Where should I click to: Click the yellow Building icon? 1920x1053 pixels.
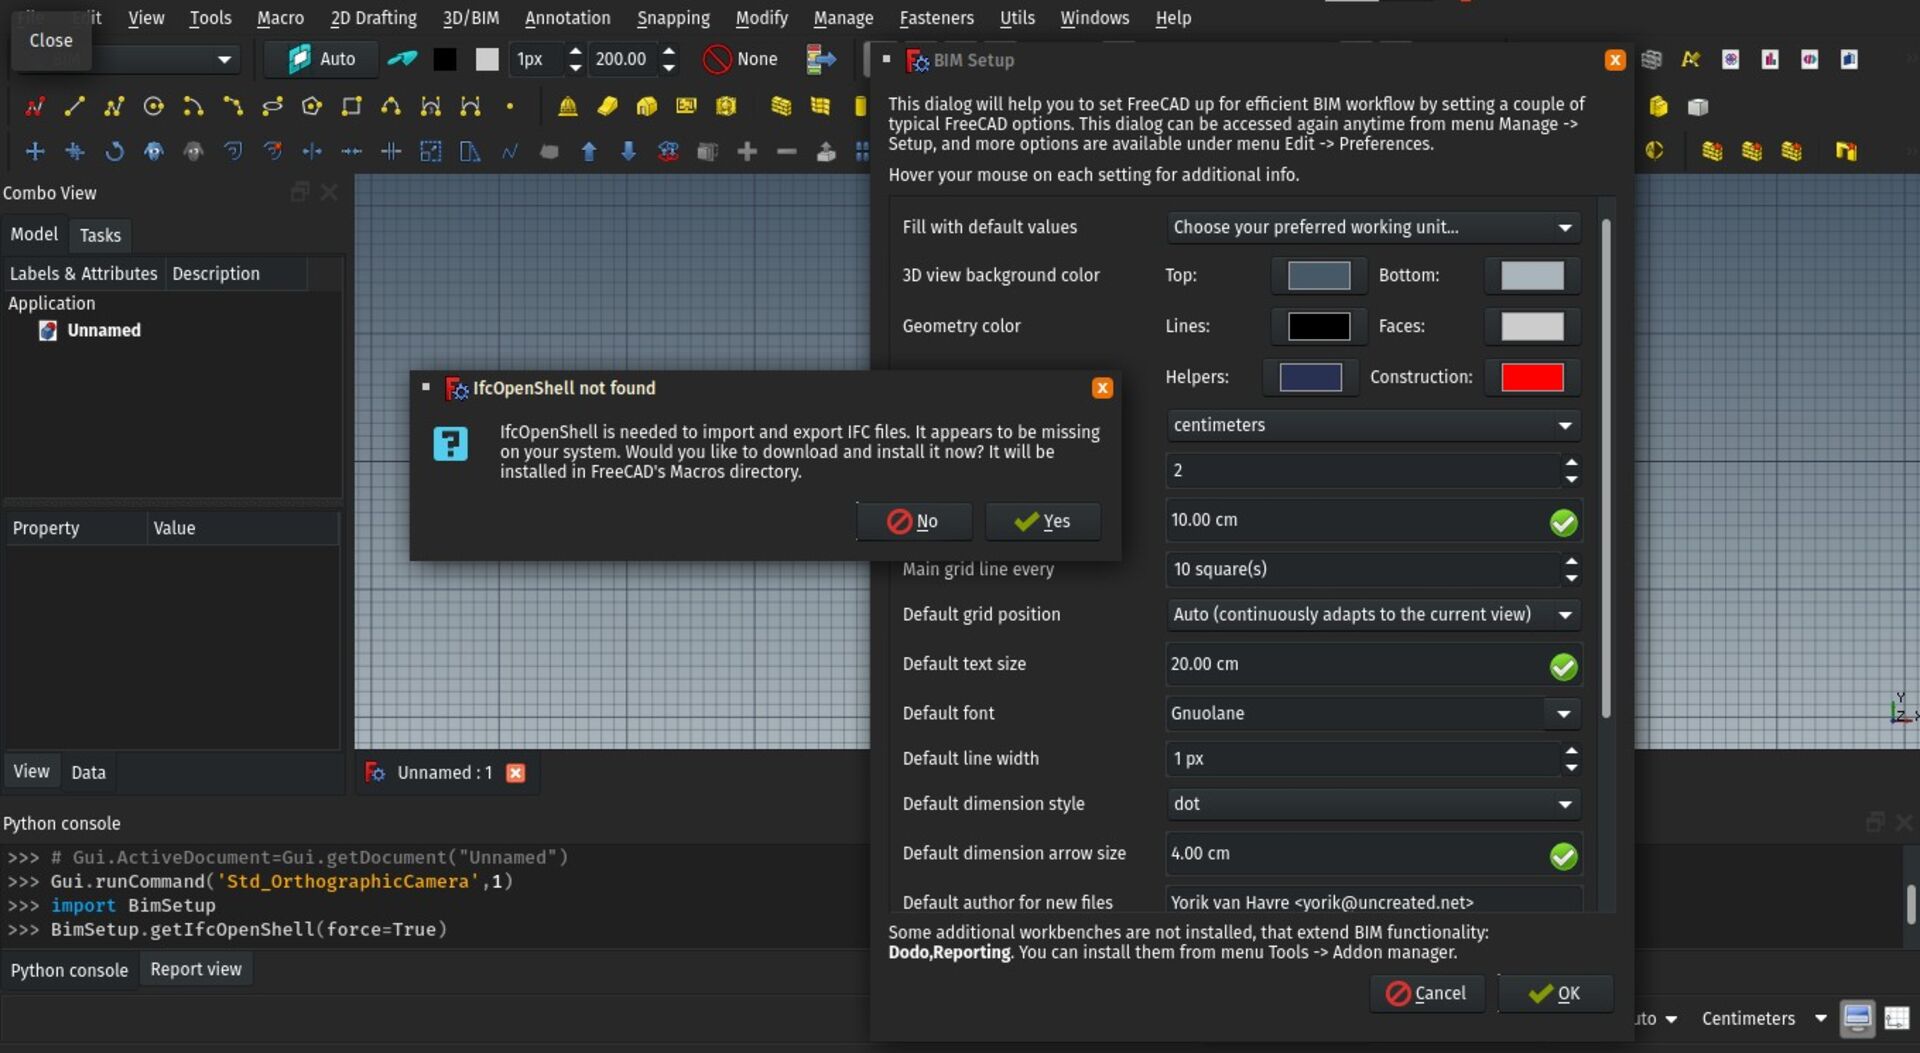tap(647, 106)
